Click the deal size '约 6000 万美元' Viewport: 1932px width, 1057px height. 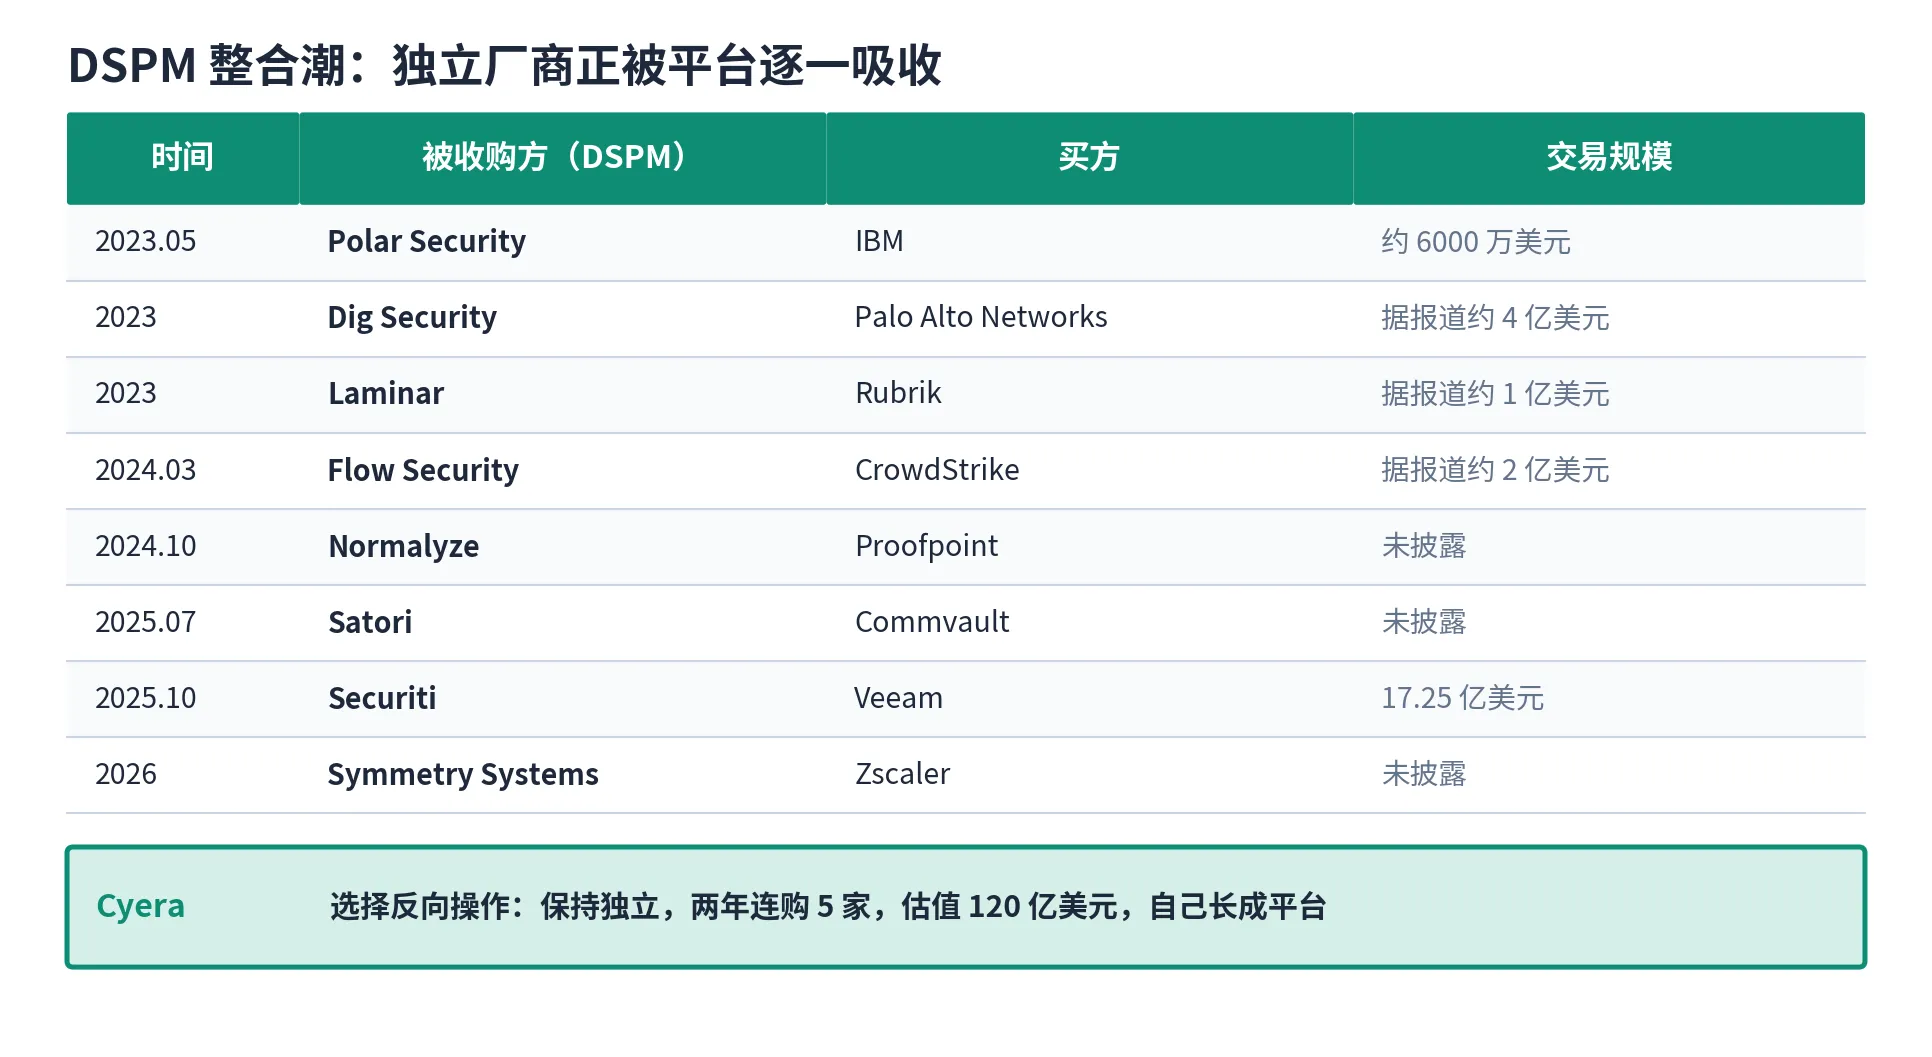coord(1476,242)
